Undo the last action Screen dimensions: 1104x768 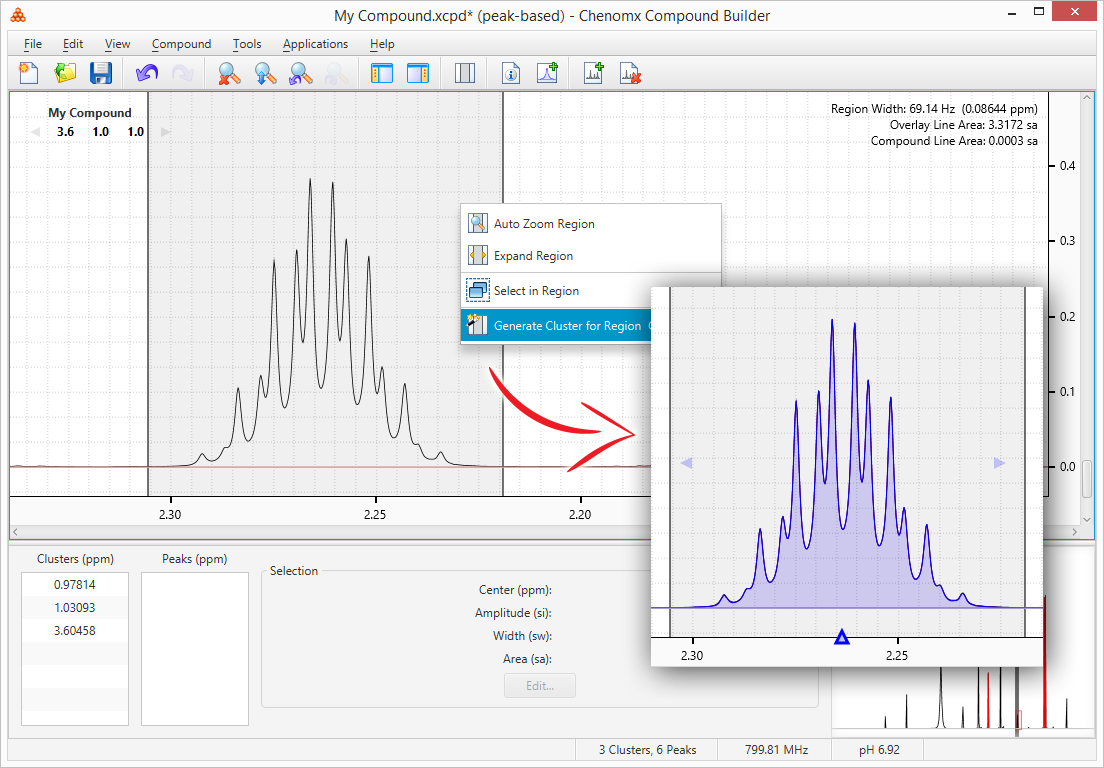click(x=146, y=73)
